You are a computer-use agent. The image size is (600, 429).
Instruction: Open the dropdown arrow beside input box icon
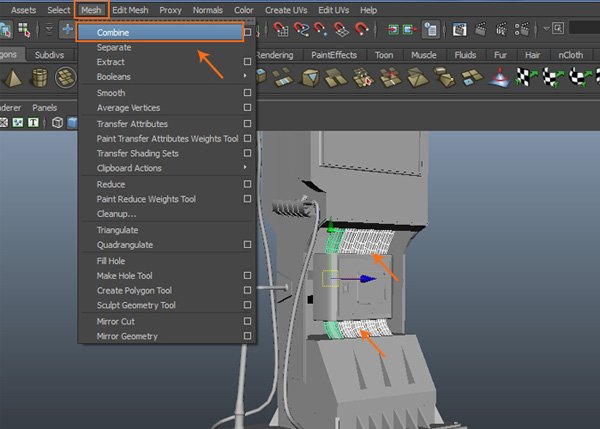[x=546, y=29]
